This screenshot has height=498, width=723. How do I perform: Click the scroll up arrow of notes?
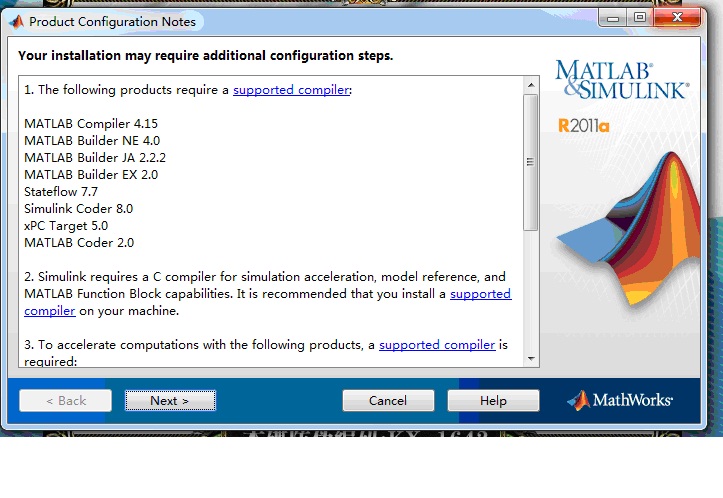(531, 85)
